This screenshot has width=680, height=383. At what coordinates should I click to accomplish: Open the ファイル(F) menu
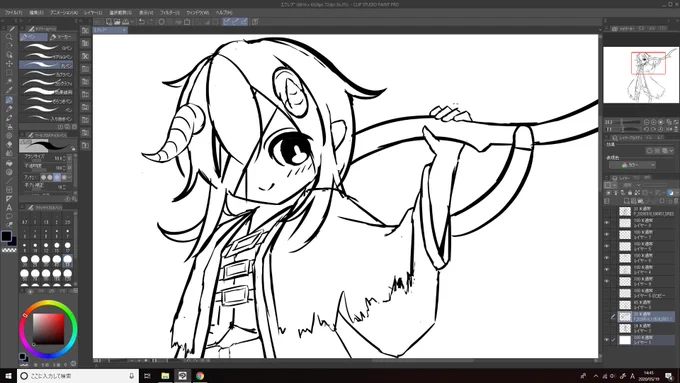tap(13, 13)
